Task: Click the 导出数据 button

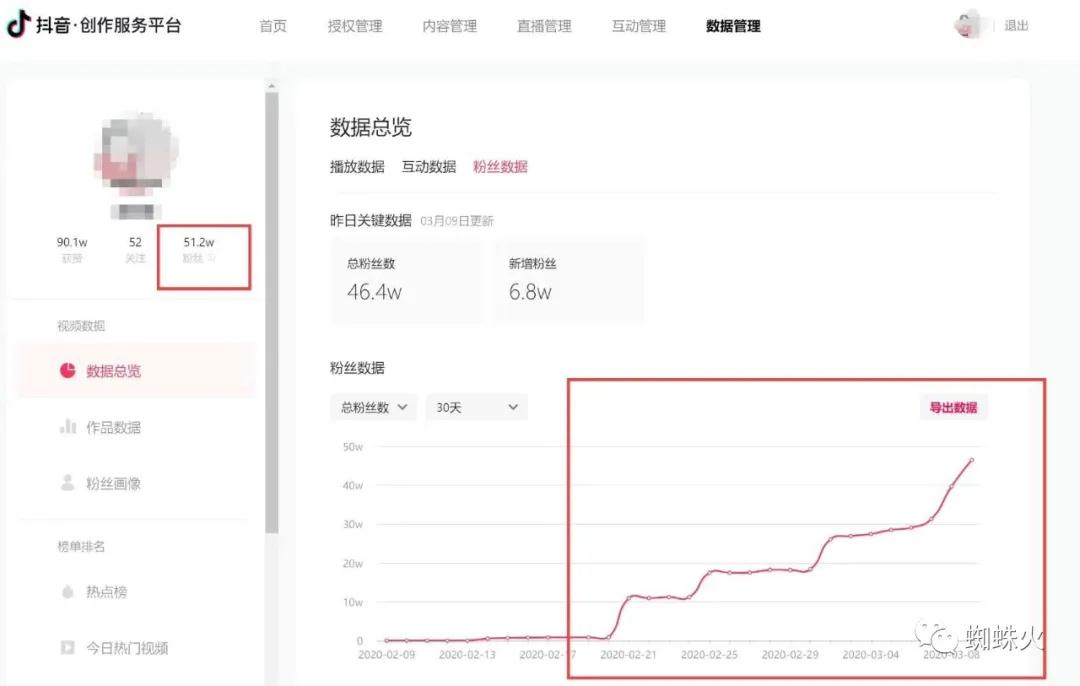Action: [x=953, y=407]
